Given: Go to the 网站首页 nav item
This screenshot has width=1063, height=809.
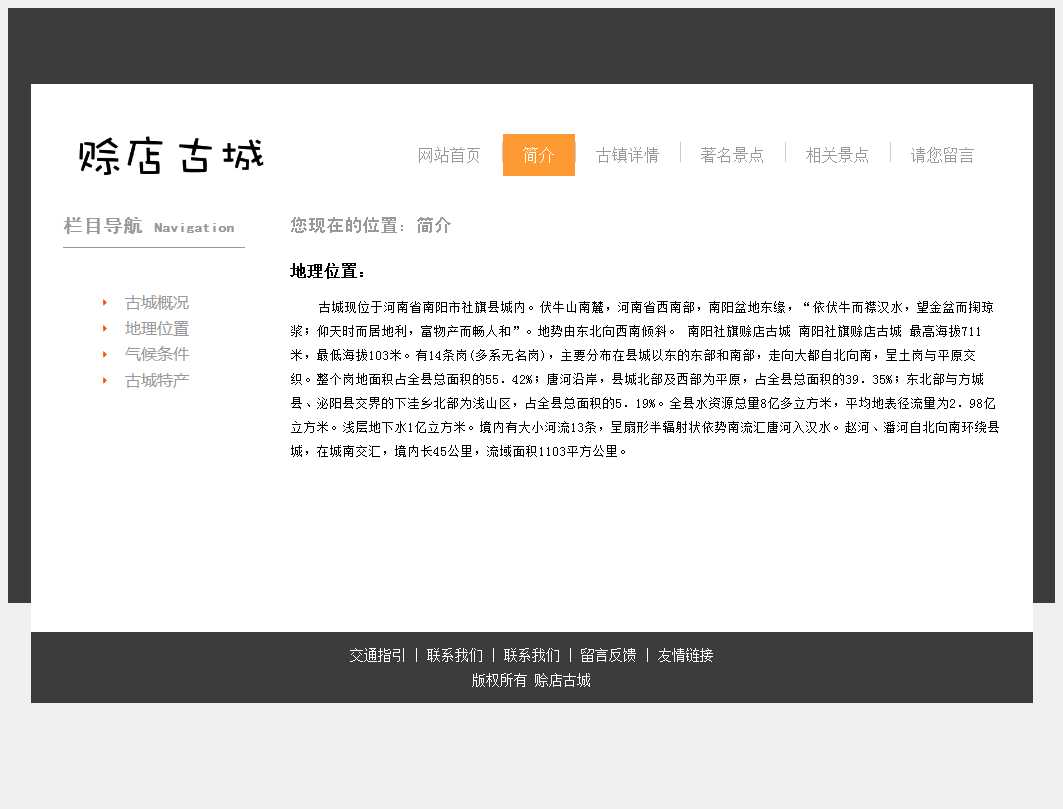Looking at the screenshot, I should [449, 155].
